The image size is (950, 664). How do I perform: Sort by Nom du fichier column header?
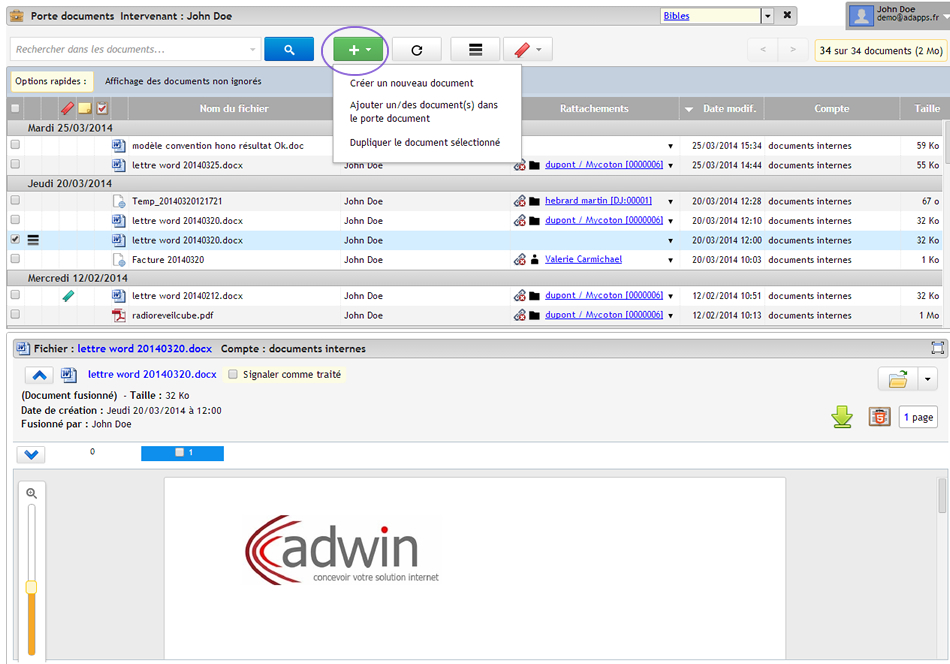click(x=234, y=108)
